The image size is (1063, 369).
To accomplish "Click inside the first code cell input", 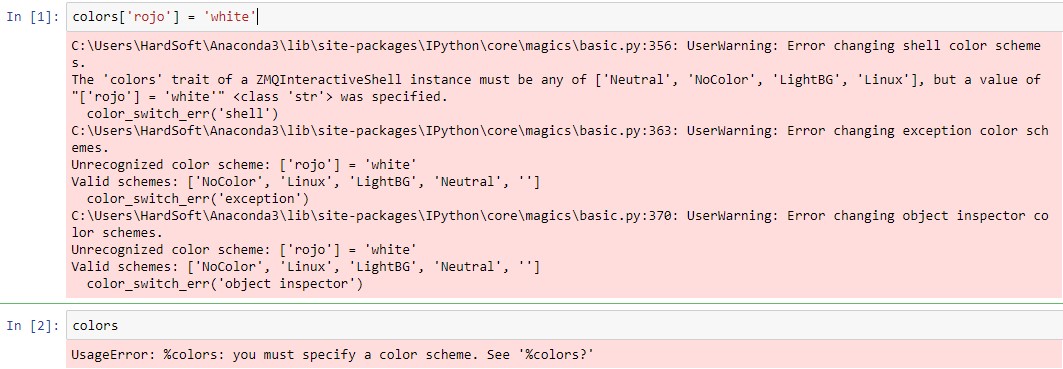I will click(564, 16).
